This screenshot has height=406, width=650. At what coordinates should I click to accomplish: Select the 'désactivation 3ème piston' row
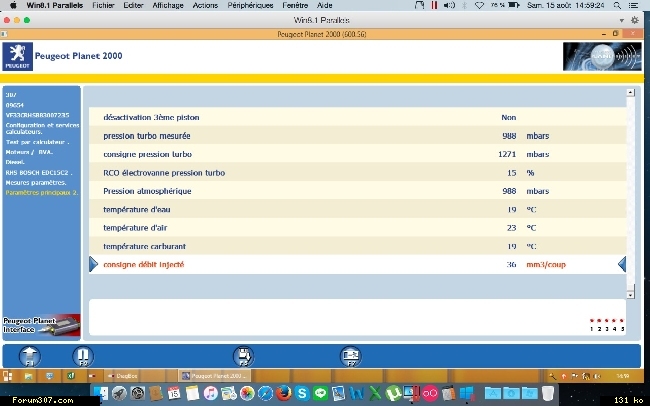tap(357, 117)
